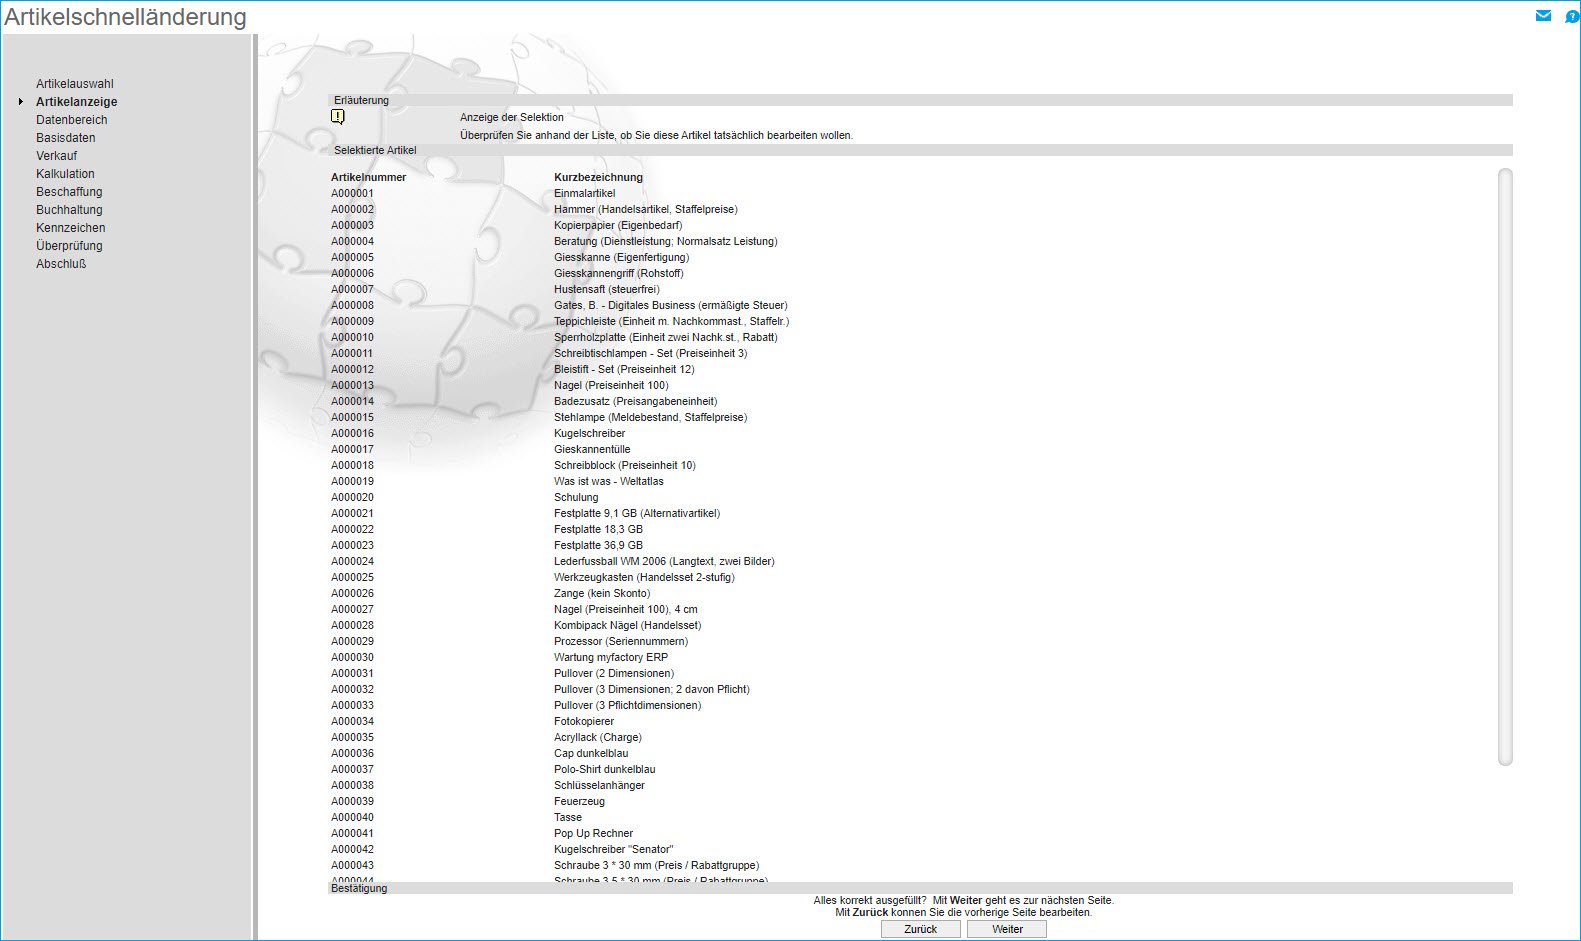The height and width of the screenshot is (941, 1581).
Task: Click 'Lederfussball WM 2006' description
Action: coord(664,561)
